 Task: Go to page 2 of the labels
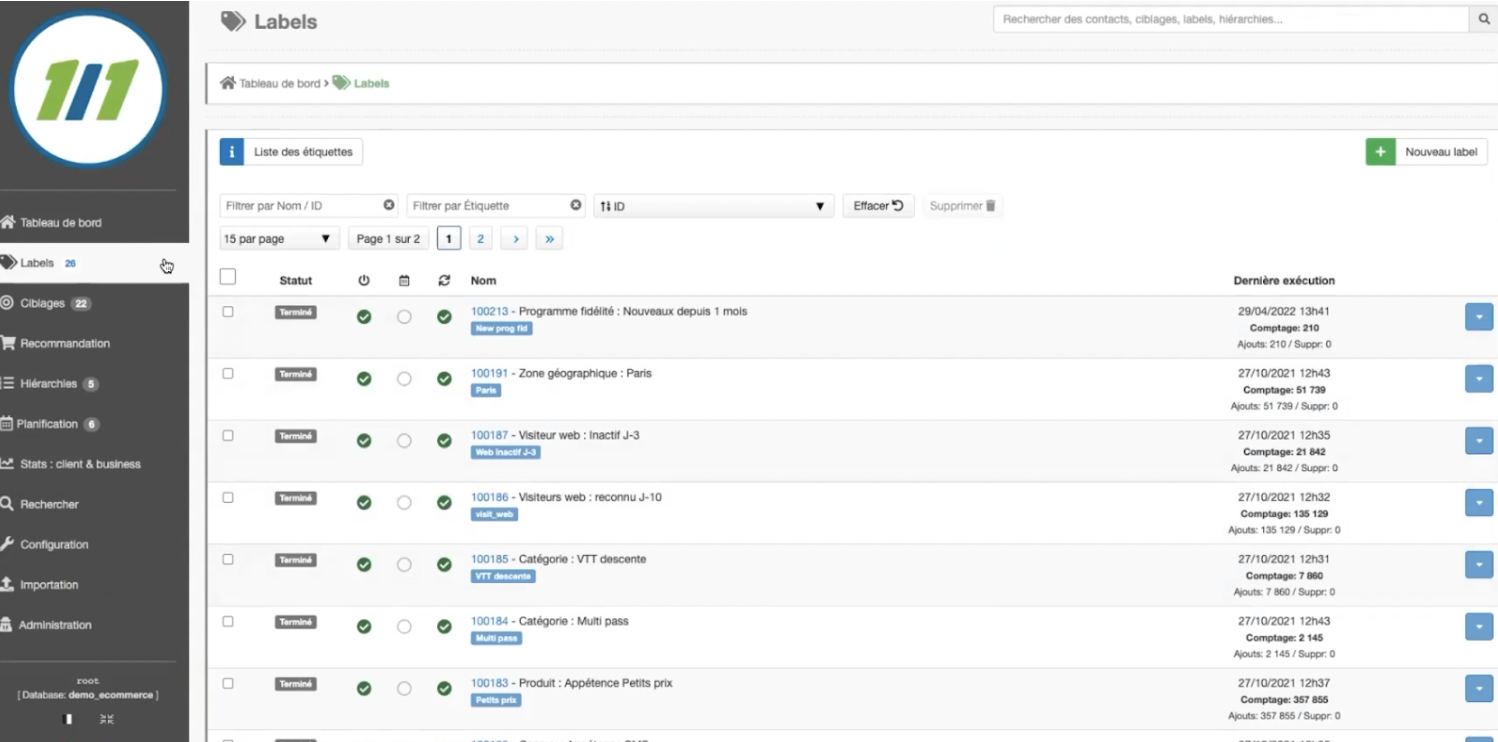coord(481,239)
